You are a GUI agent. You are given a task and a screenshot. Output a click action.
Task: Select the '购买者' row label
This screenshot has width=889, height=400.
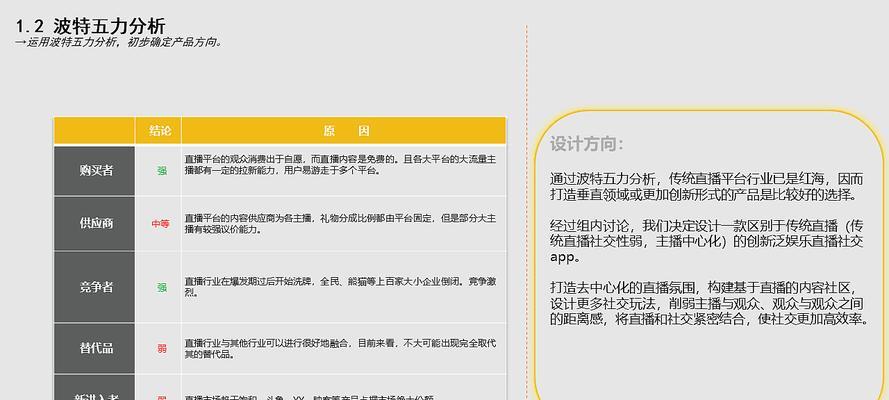click(x=96, y=170)
